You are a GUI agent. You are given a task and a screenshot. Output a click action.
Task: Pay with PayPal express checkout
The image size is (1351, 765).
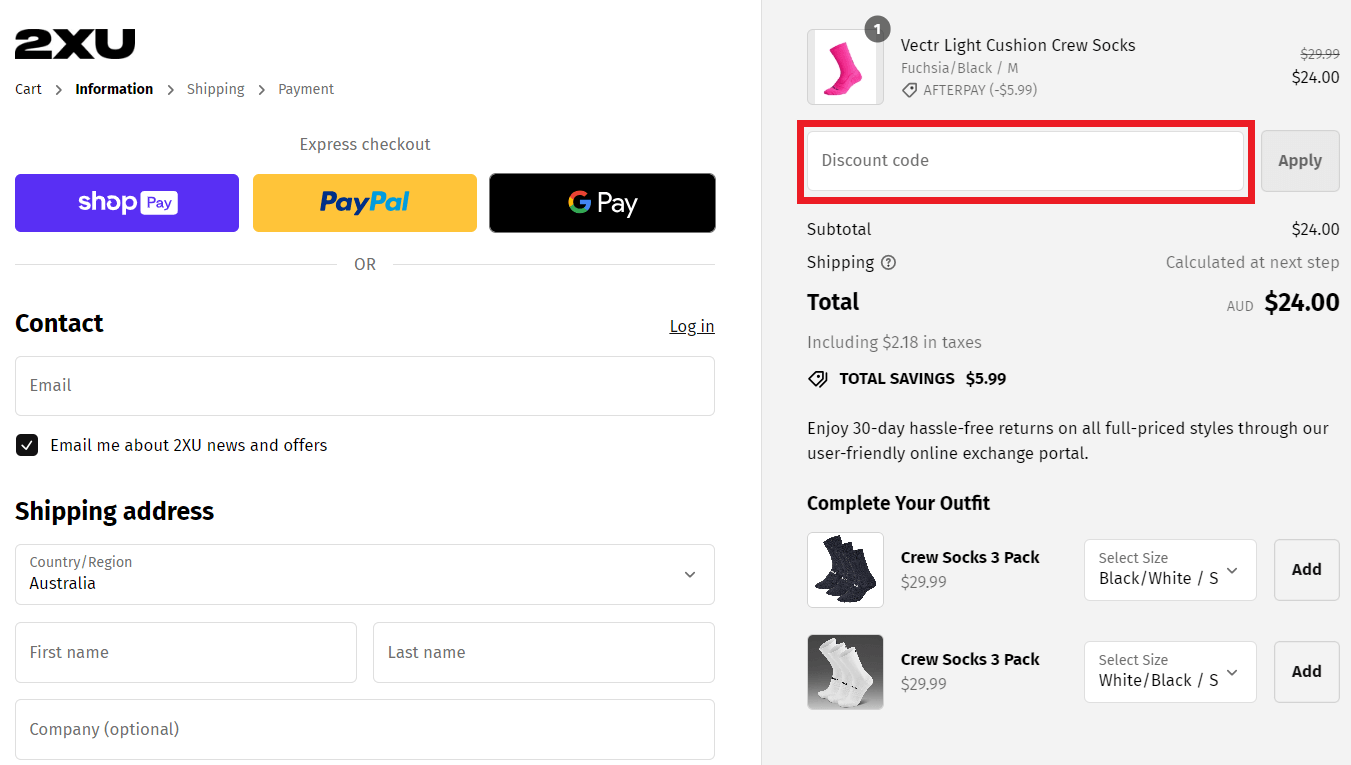coord(365,203)
